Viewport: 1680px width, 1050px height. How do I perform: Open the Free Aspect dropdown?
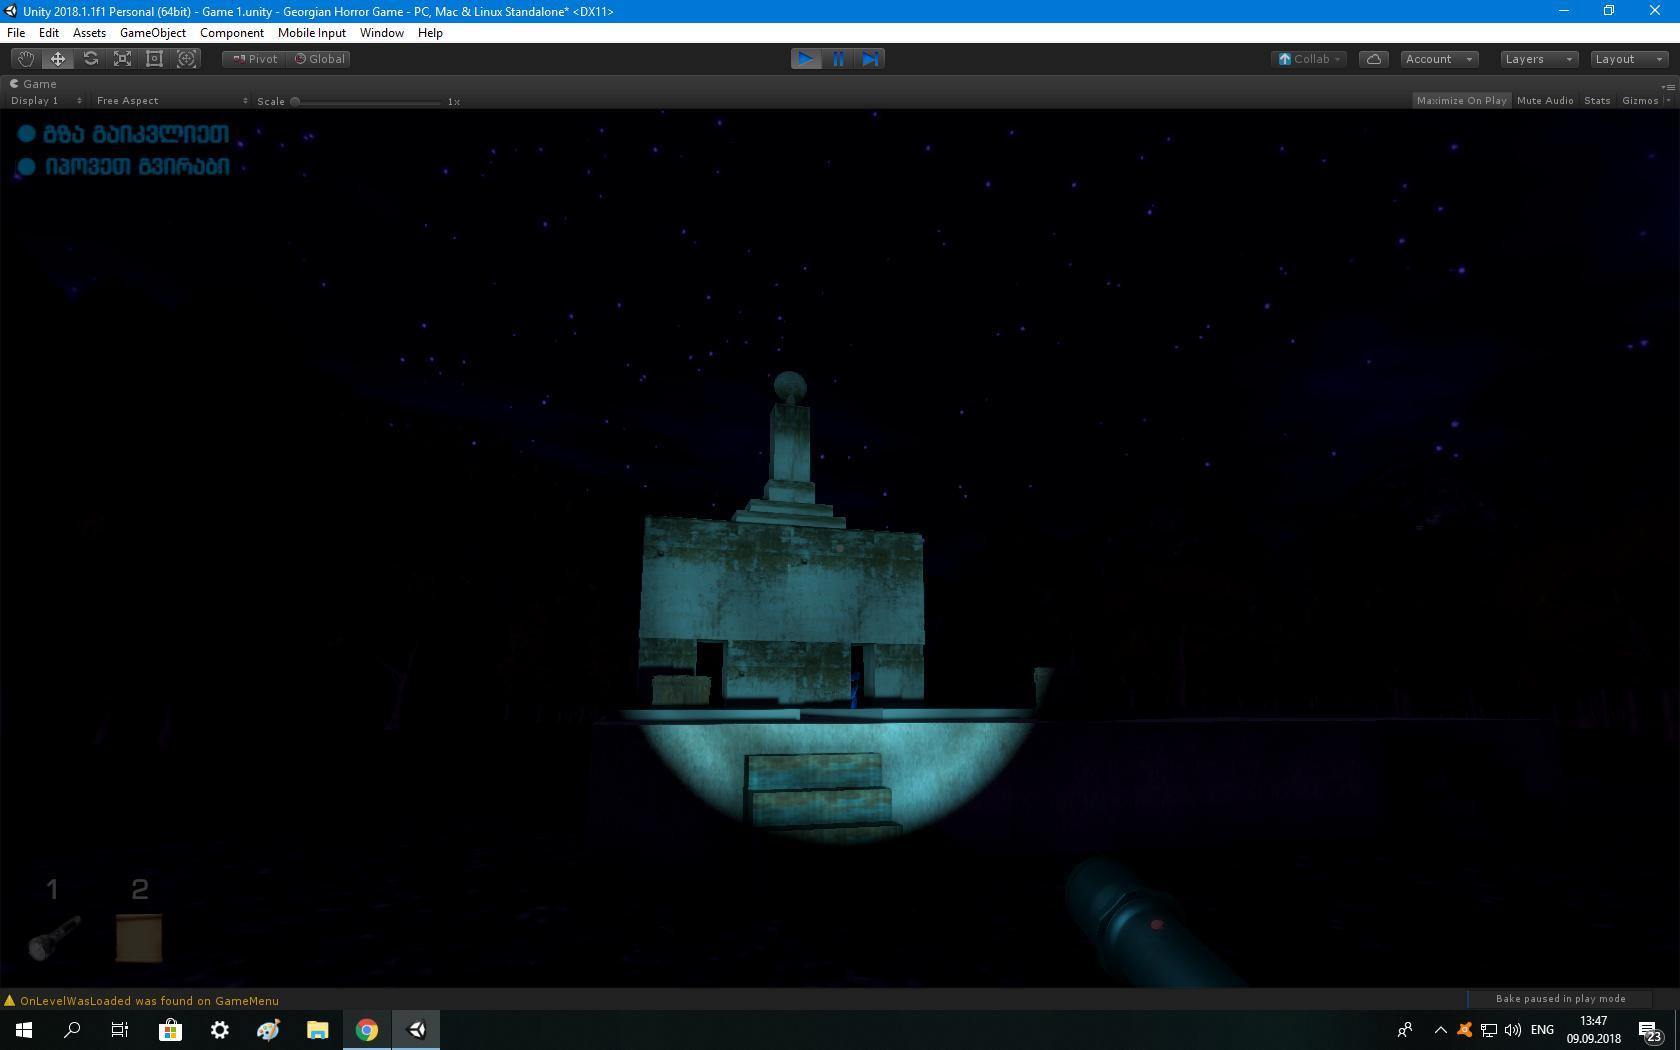pyautogui.click(x=172, y=101)
